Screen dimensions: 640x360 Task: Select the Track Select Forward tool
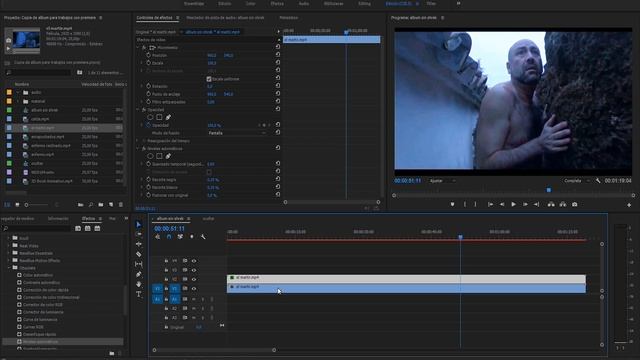[x=138, y=234]
